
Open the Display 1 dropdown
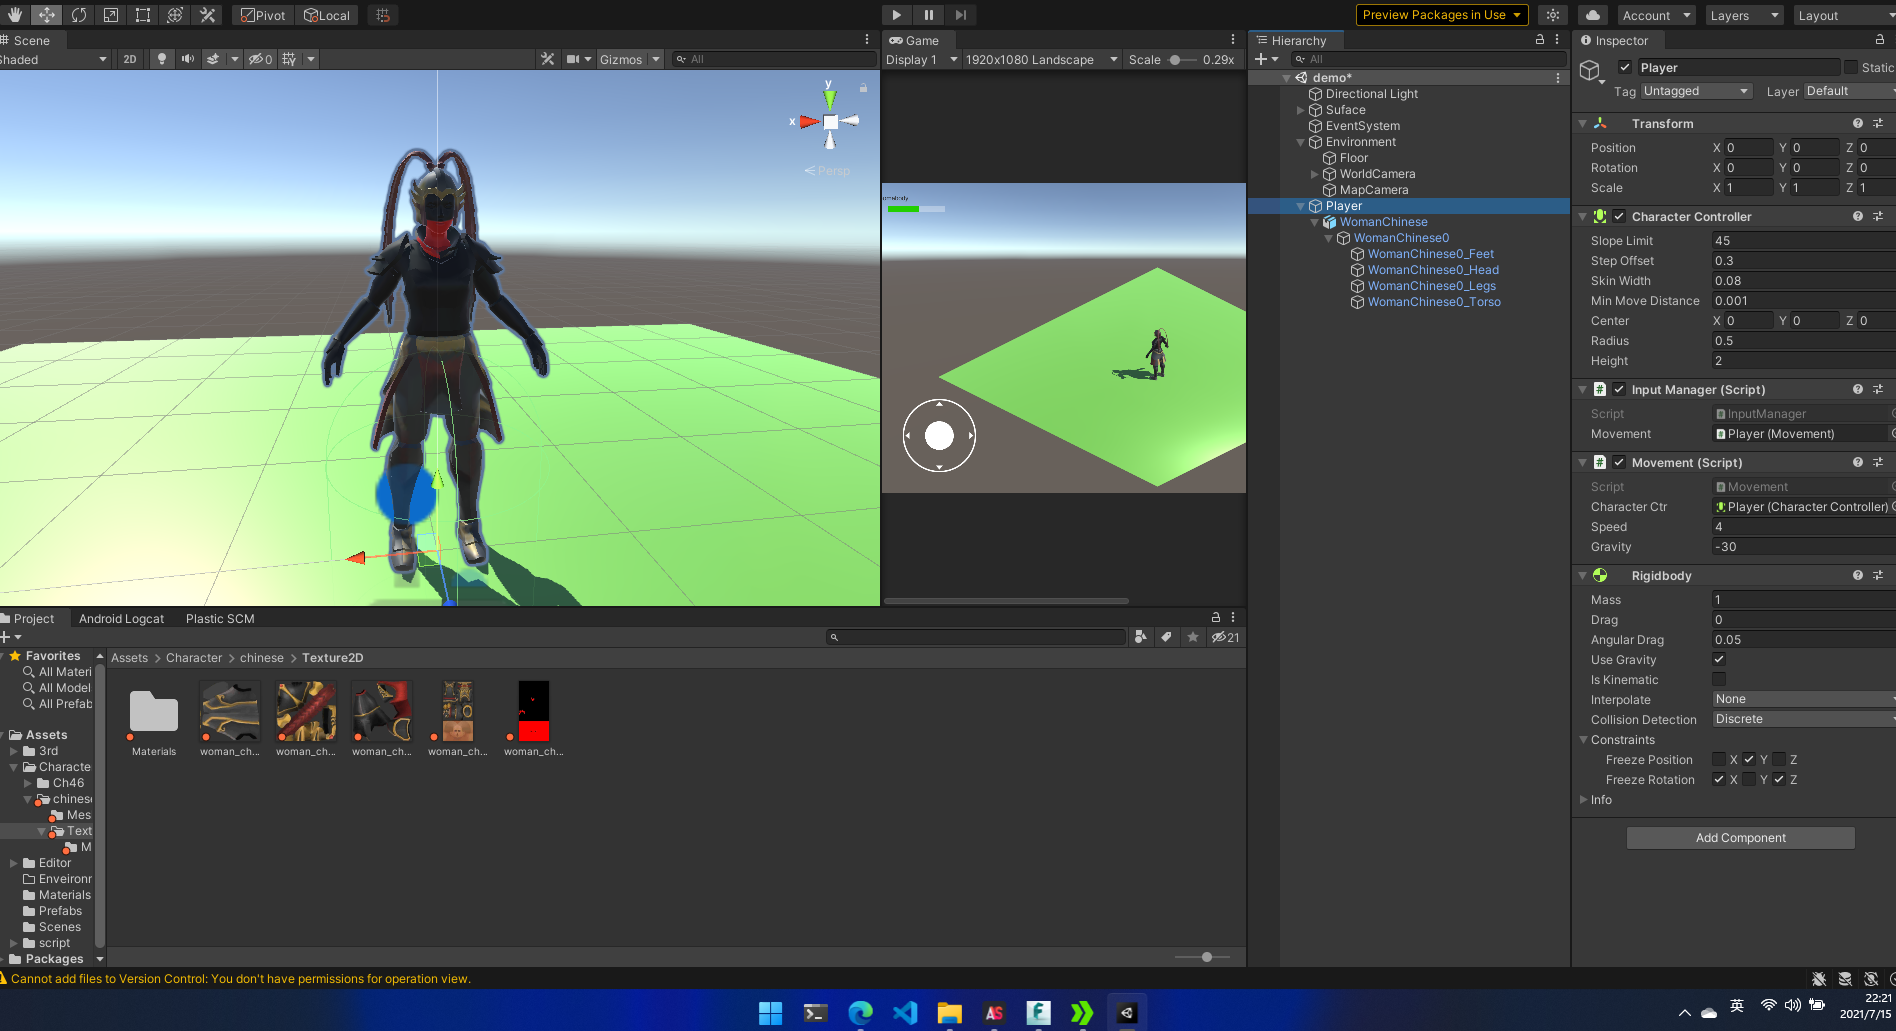(921, 59)
